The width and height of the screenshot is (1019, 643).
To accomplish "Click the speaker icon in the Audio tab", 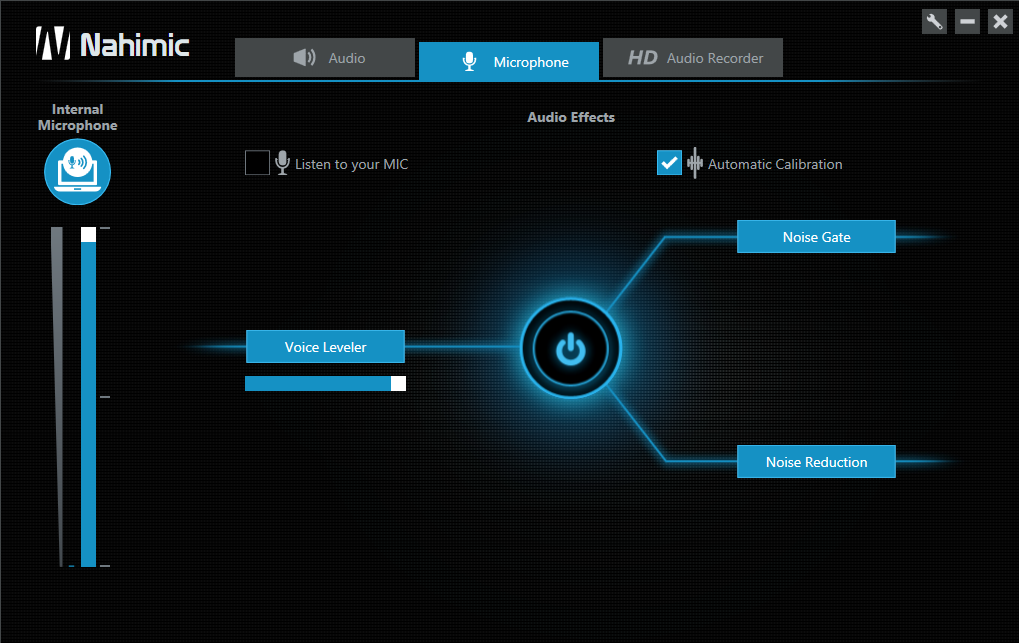I will 304,58.
